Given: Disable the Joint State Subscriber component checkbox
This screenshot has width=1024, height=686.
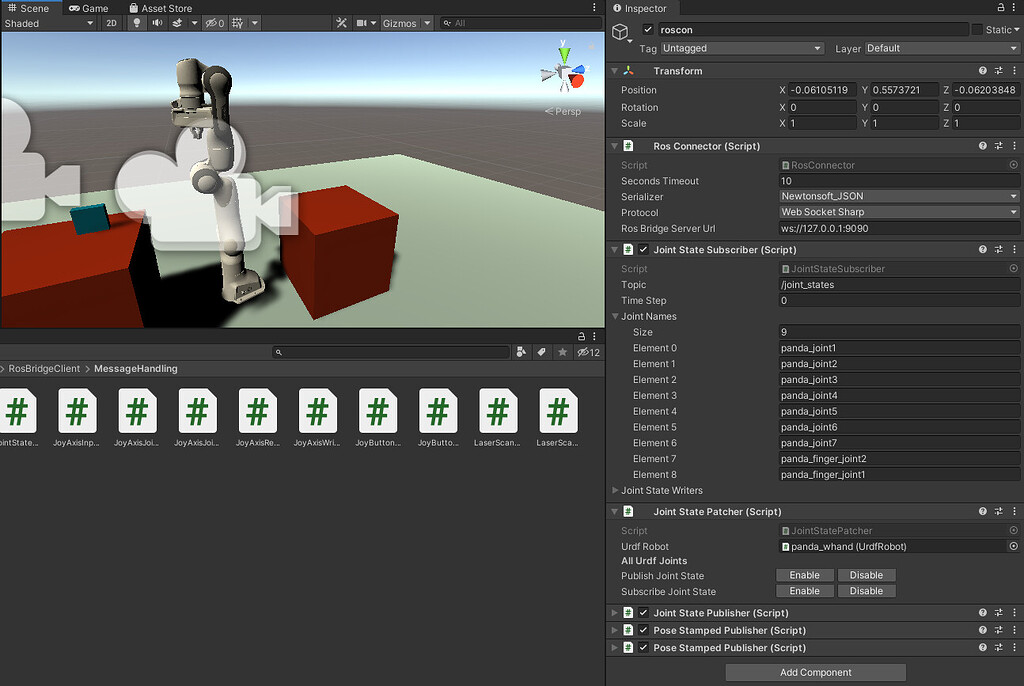Looking at the screenshot, I should coord(641,249).
